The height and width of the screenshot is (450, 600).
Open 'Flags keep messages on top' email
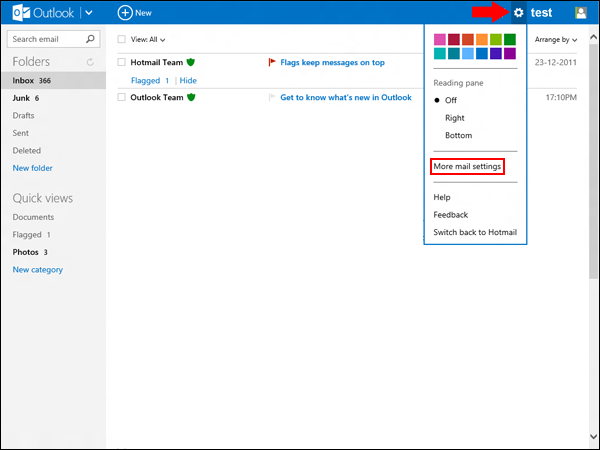coord(333,62)
